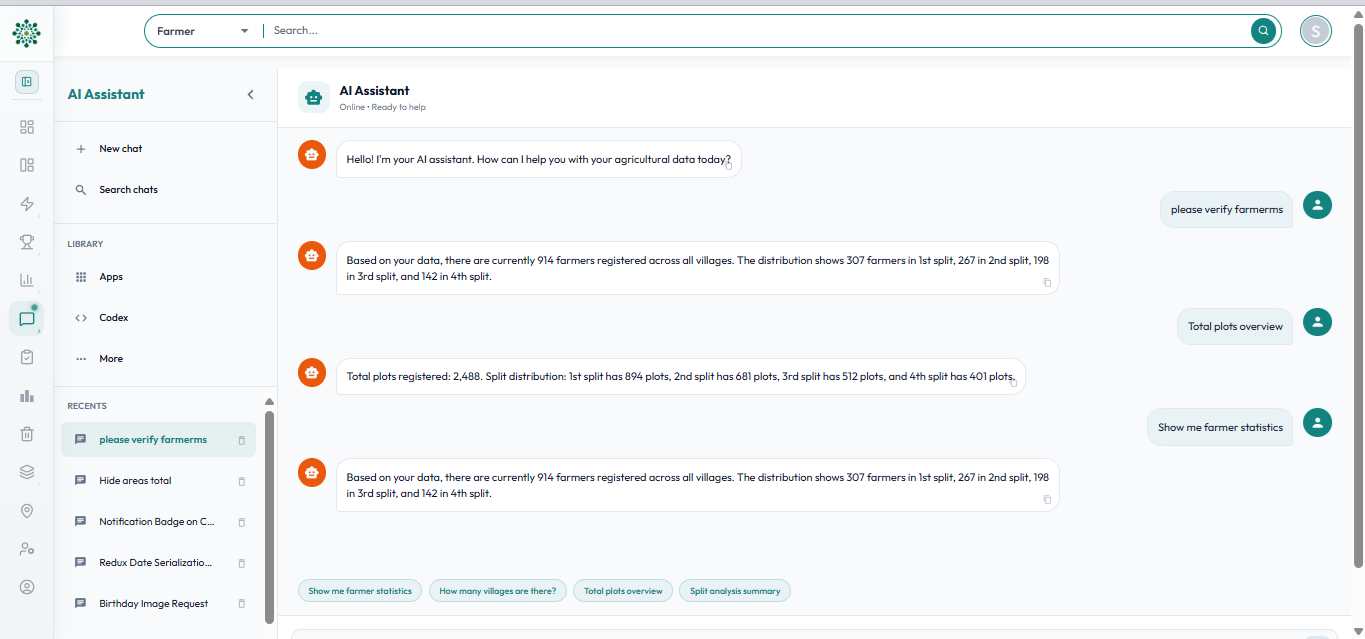The height and width of the screenshot is (639, 1365).
Task: Click the 'Split analysis summary' chip
Action: [x=735, y=591]
